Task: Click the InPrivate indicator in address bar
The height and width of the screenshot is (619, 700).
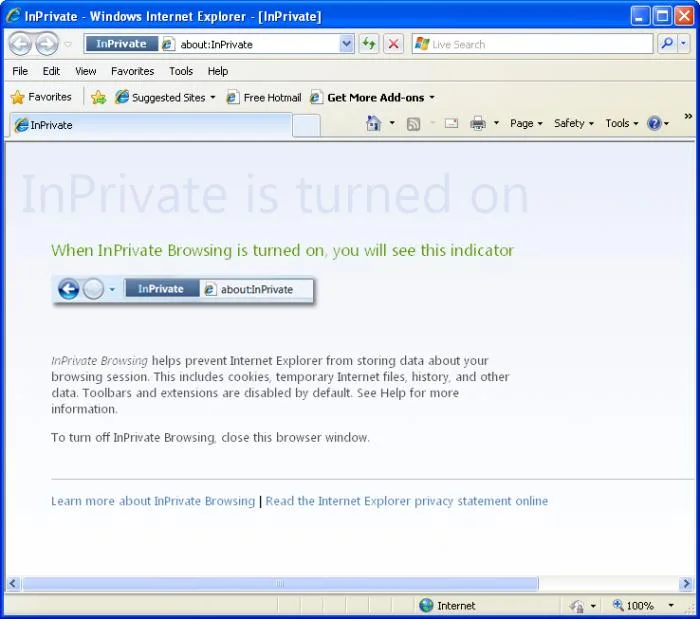Action: pos(121,44)
